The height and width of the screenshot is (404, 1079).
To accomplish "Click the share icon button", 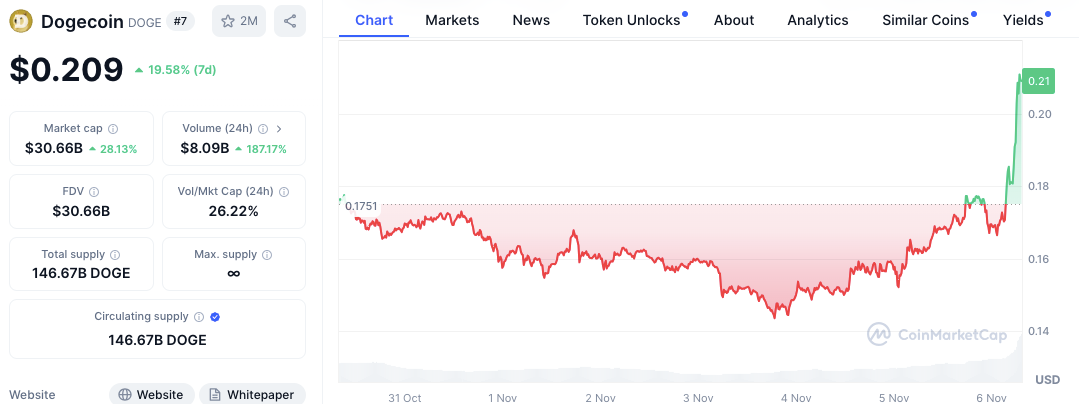I will pos(289,21).
